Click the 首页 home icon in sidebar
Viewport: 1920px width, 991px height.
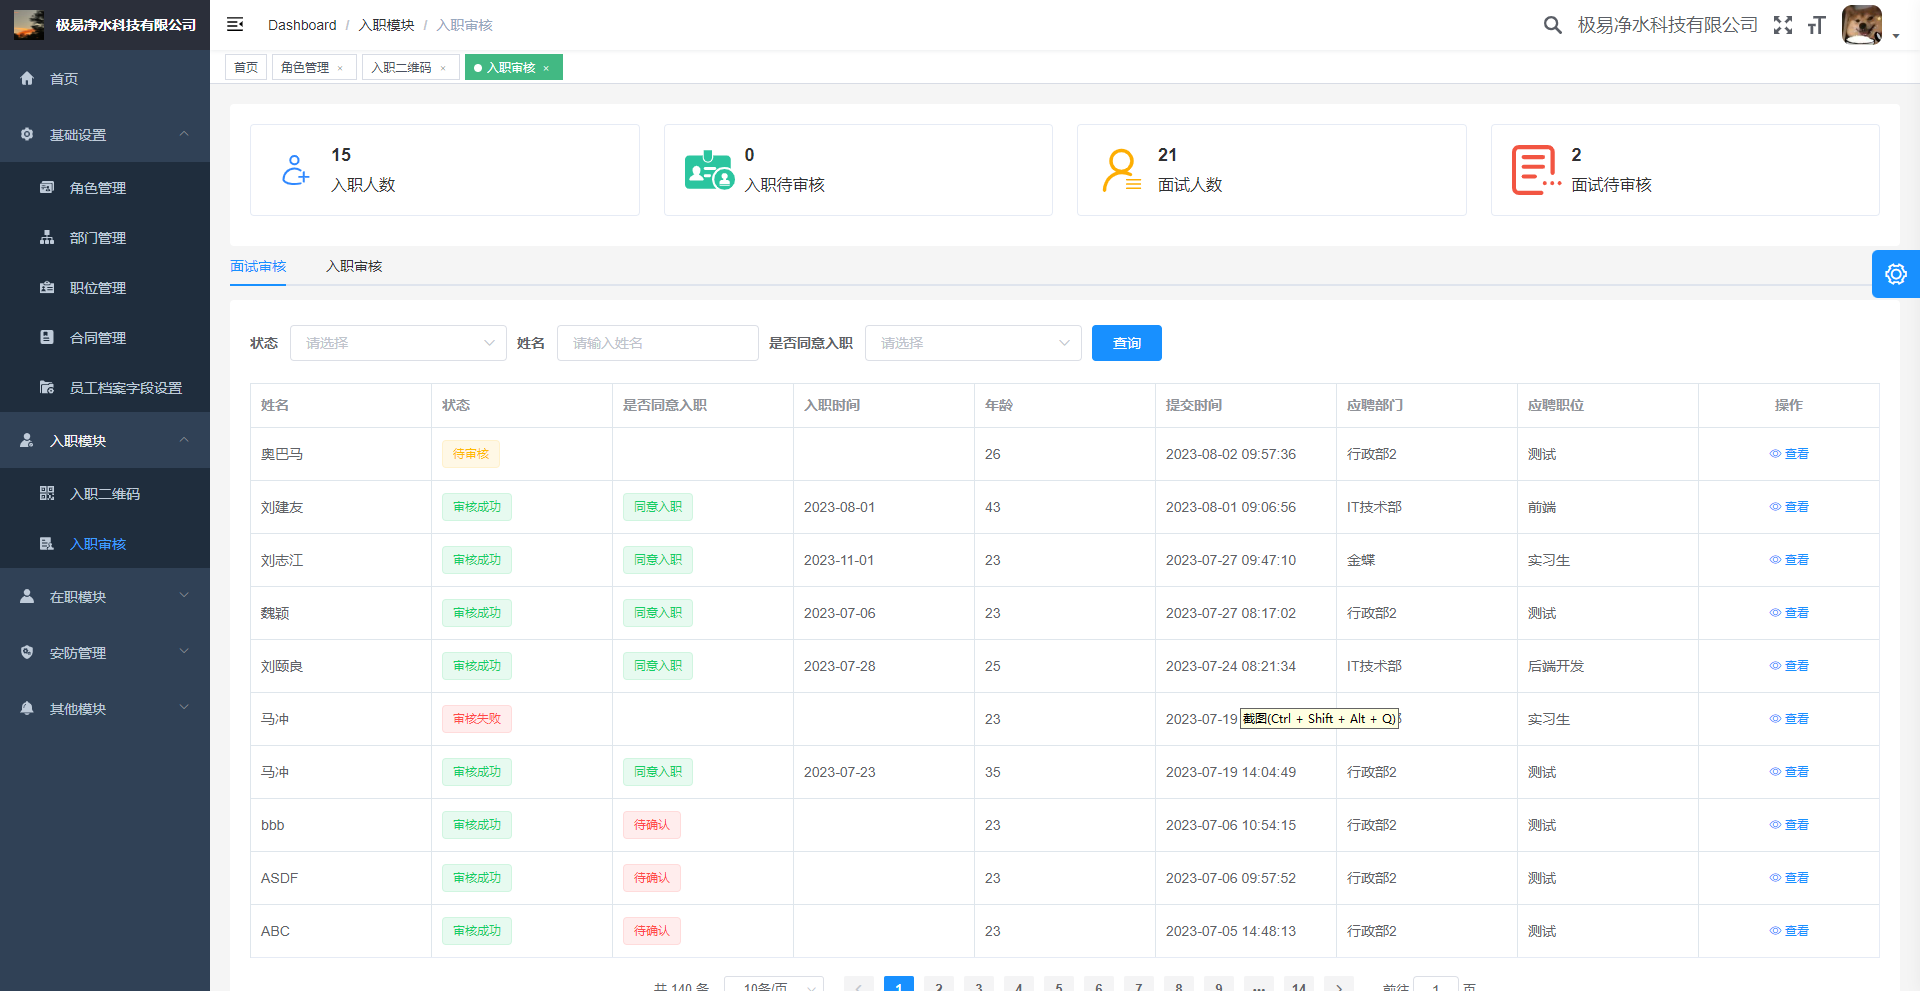click(27, 78)
